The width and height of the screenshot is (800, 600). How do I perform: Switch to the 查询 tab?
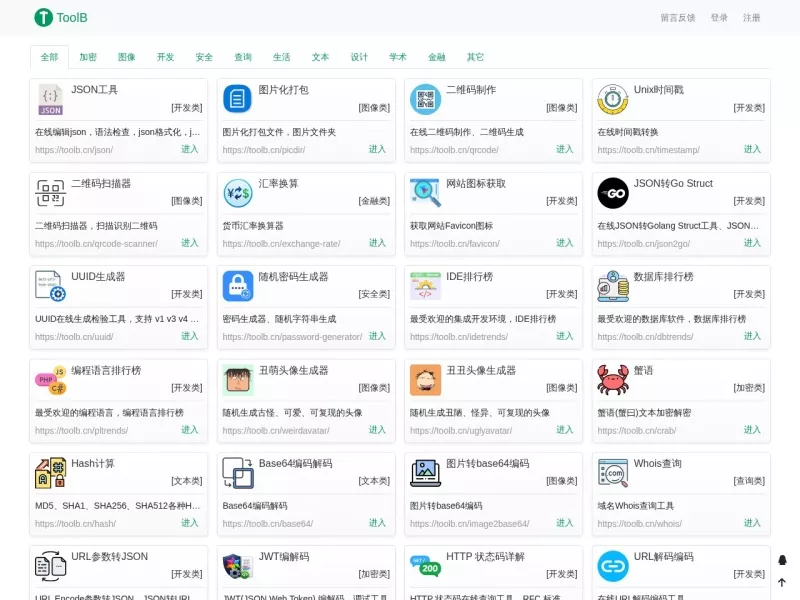pos(243,57)
